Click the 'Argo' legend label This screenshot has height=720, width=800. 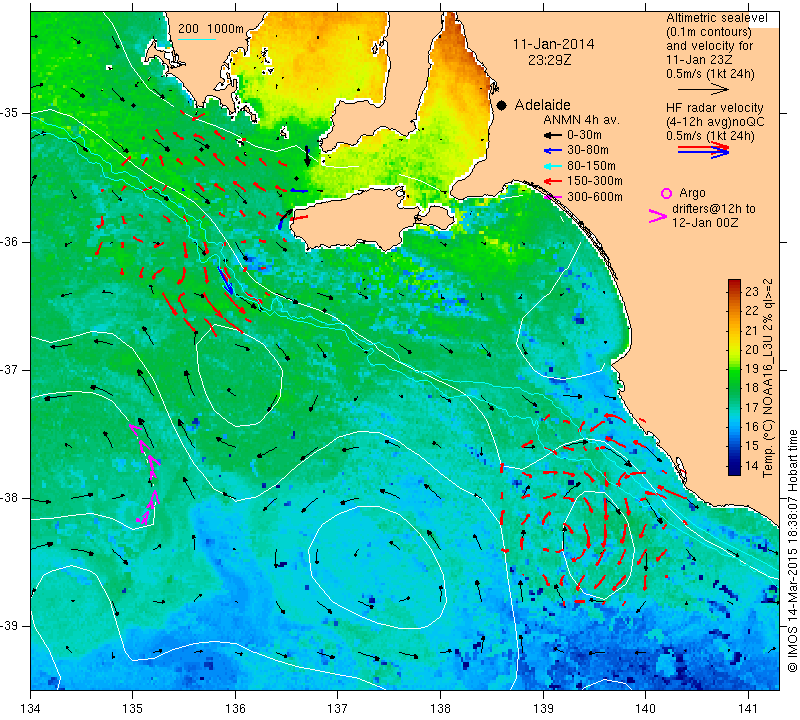click(692, 193)
